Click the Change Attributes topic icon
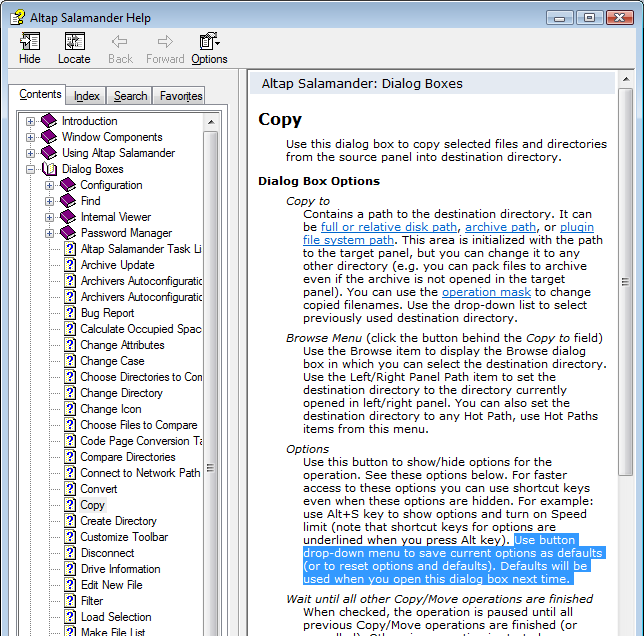 pyautogui.click(x=70, y=345)
